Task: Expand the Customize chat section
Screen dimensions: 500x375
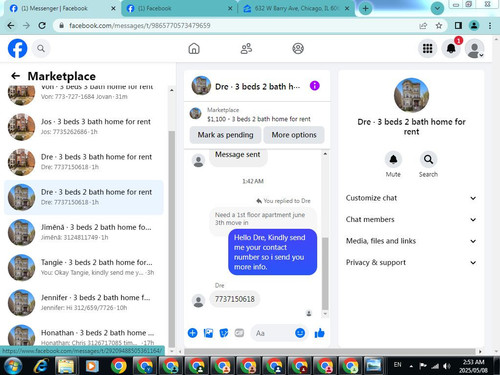Action: (411, 198)
